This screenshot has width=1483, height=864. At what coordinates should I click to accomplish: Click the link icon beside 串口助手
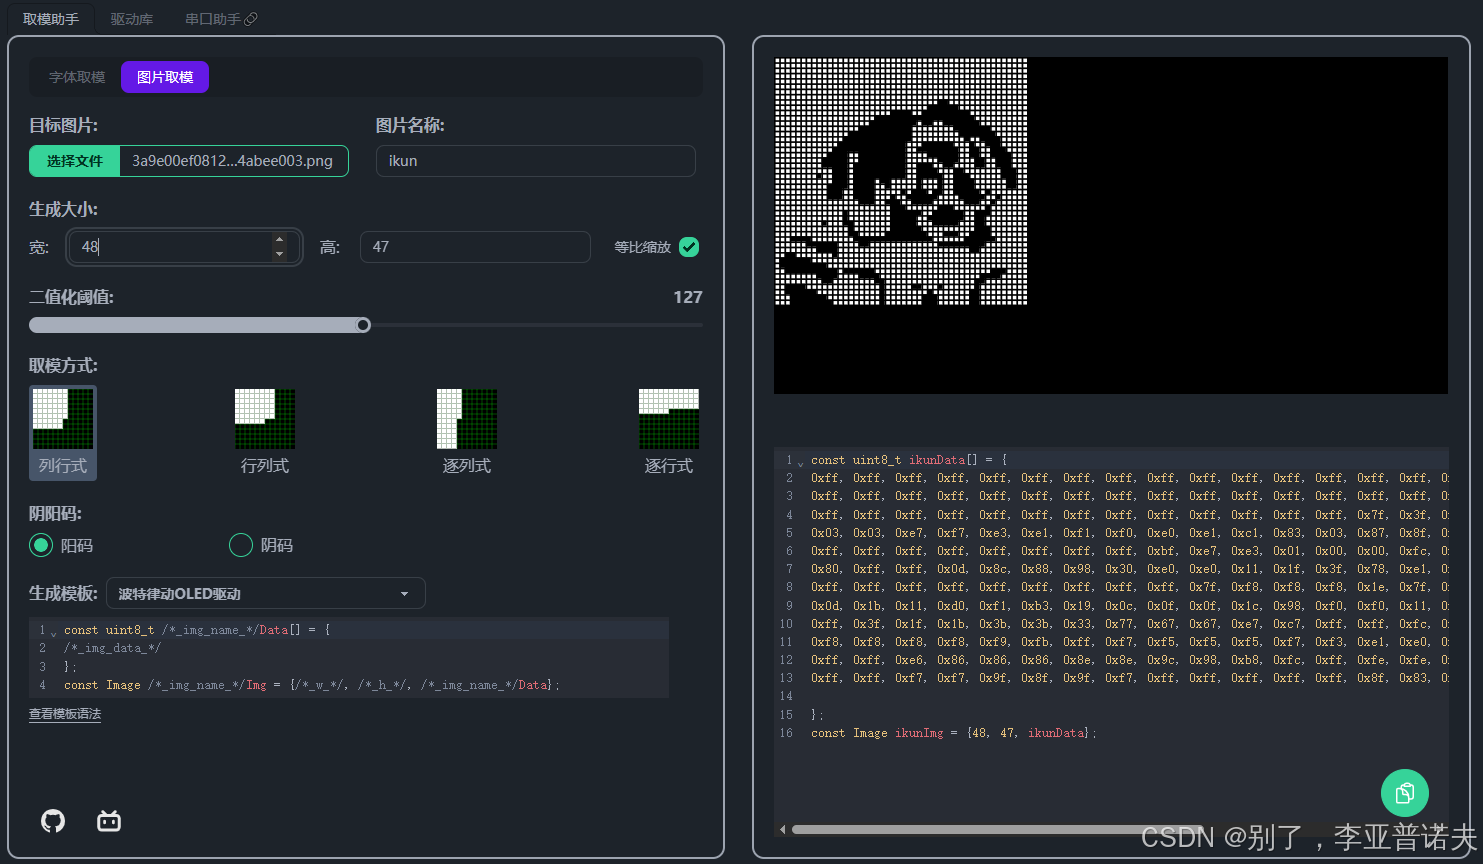[251, 19]
